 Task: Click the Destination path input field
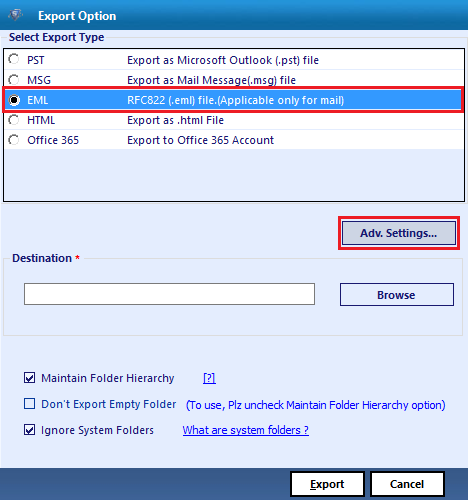click(169, 294)
